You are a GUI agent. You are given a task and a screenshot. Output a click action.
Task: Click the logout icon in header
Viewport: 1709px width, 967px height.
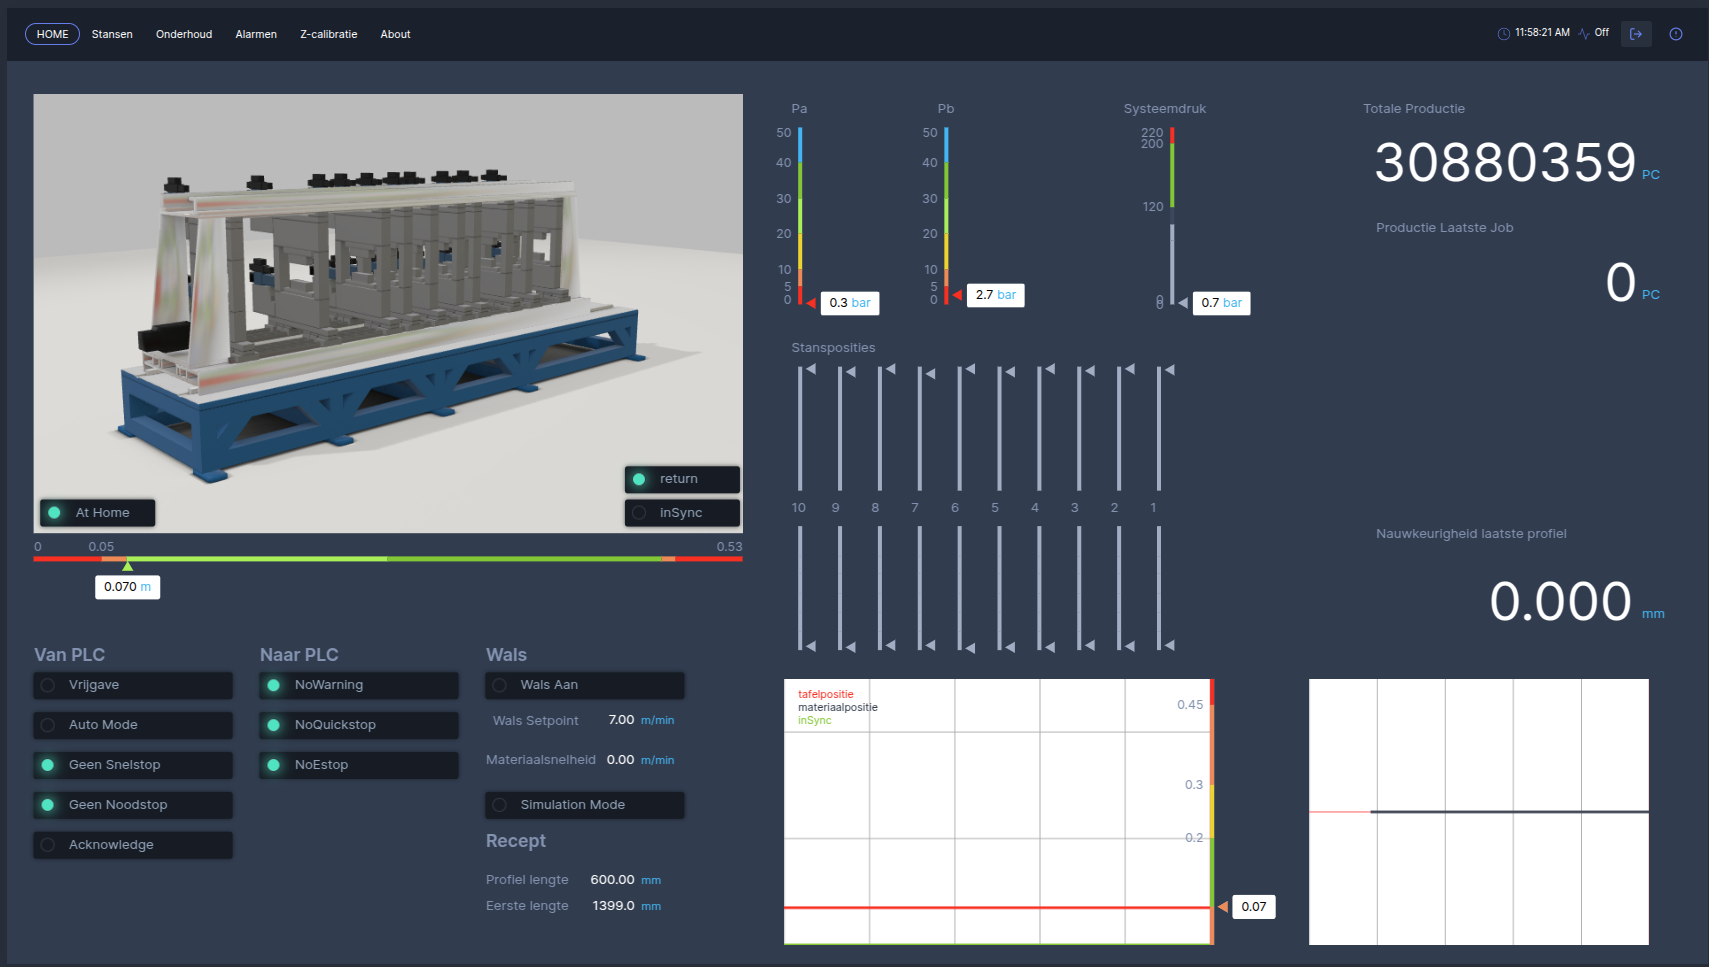point(1636,34)
